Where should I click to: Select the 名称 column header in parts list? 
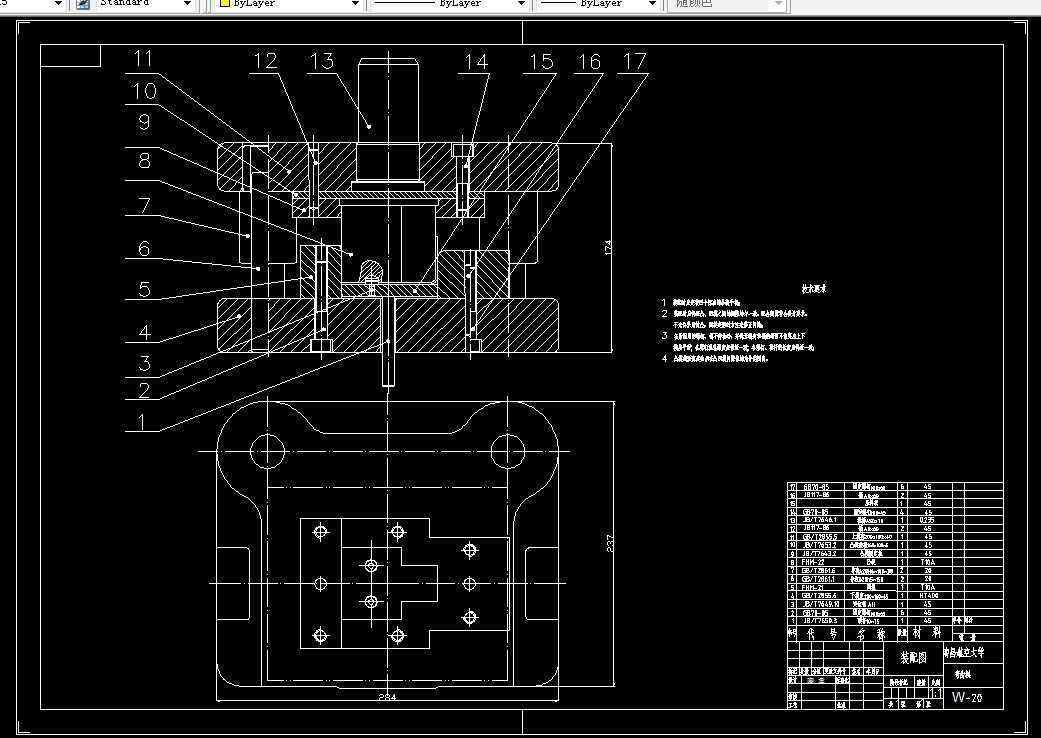(x=870, y=634)
